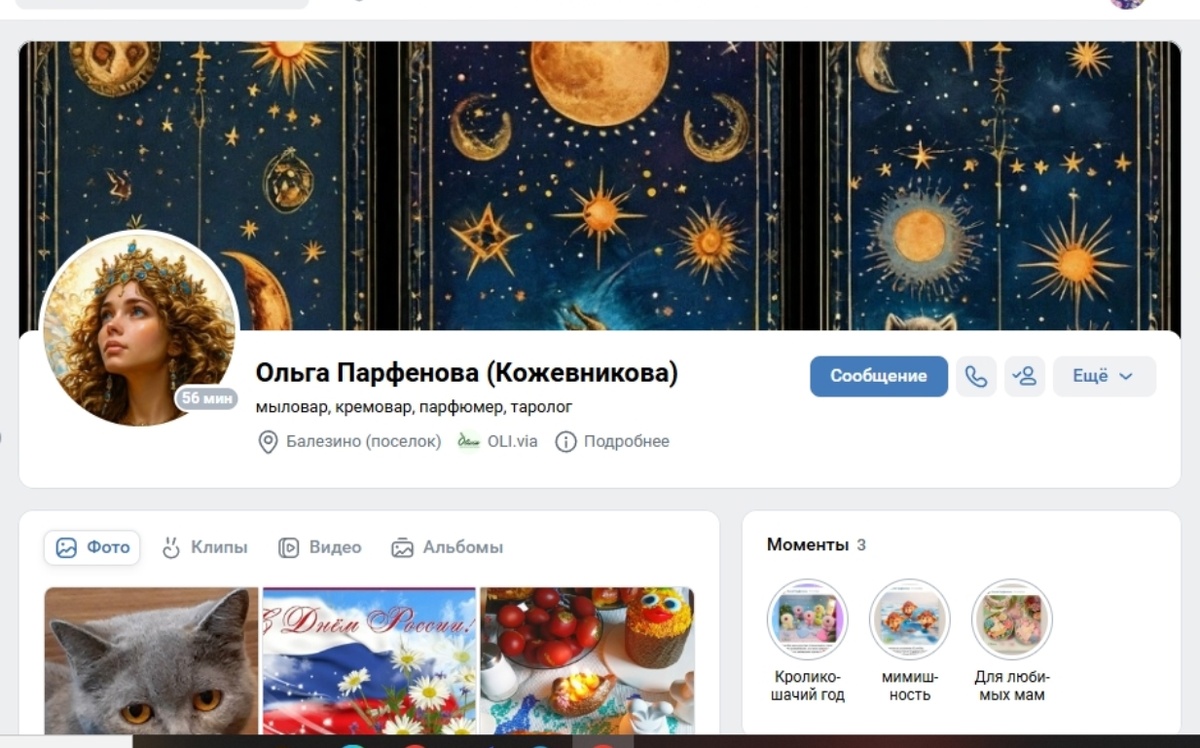This screenshot has width=1200, height=748.
Task: Expand the Ещё dropdown menu
Action: coord(1104,376)
